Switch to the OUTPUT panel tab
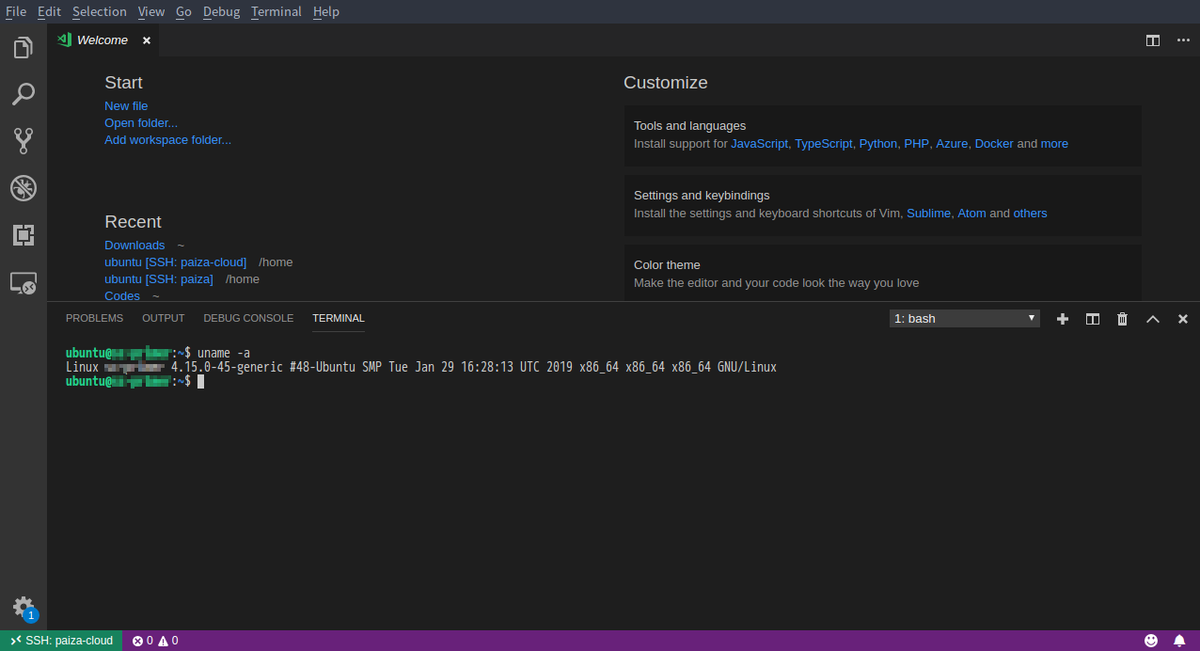1200x651 pixels. [163, 318]
